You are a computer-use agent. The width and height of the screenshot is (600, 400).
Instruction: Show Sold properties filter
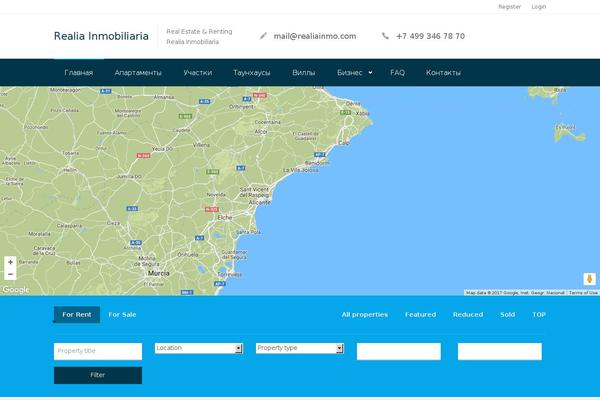point(508,314)
